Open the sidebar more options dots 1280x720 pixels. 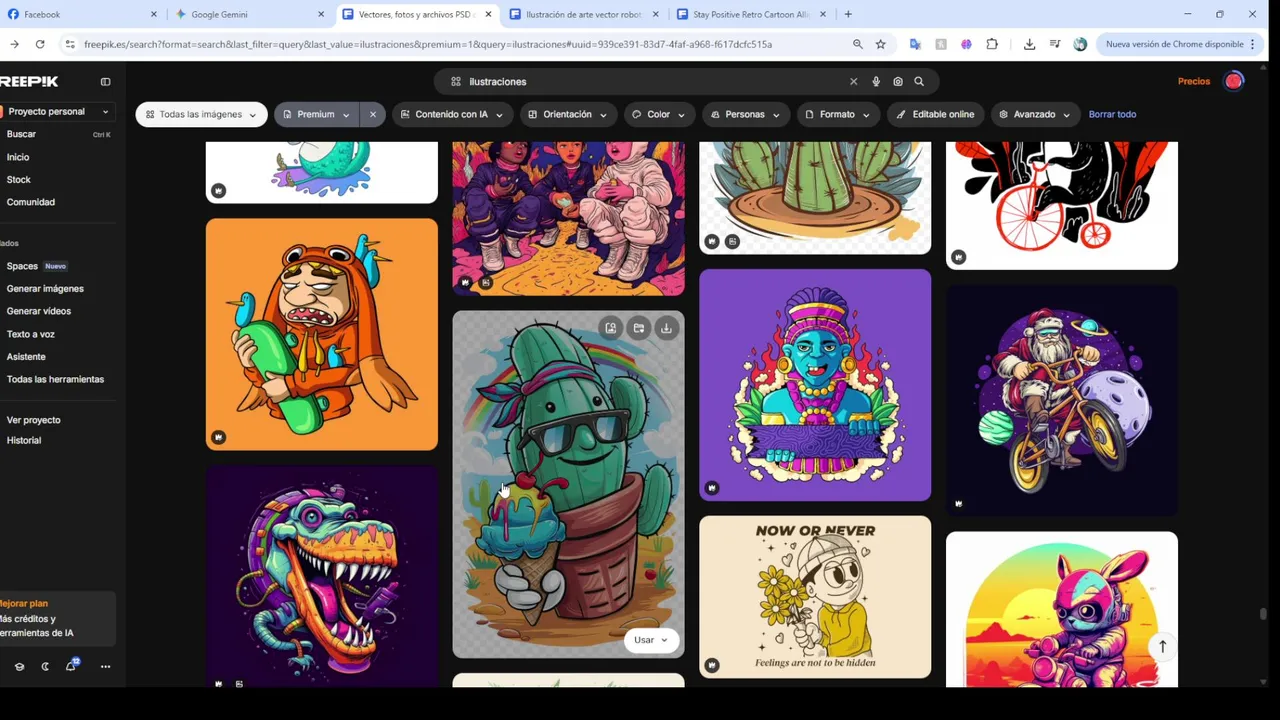tap(105, 667)
